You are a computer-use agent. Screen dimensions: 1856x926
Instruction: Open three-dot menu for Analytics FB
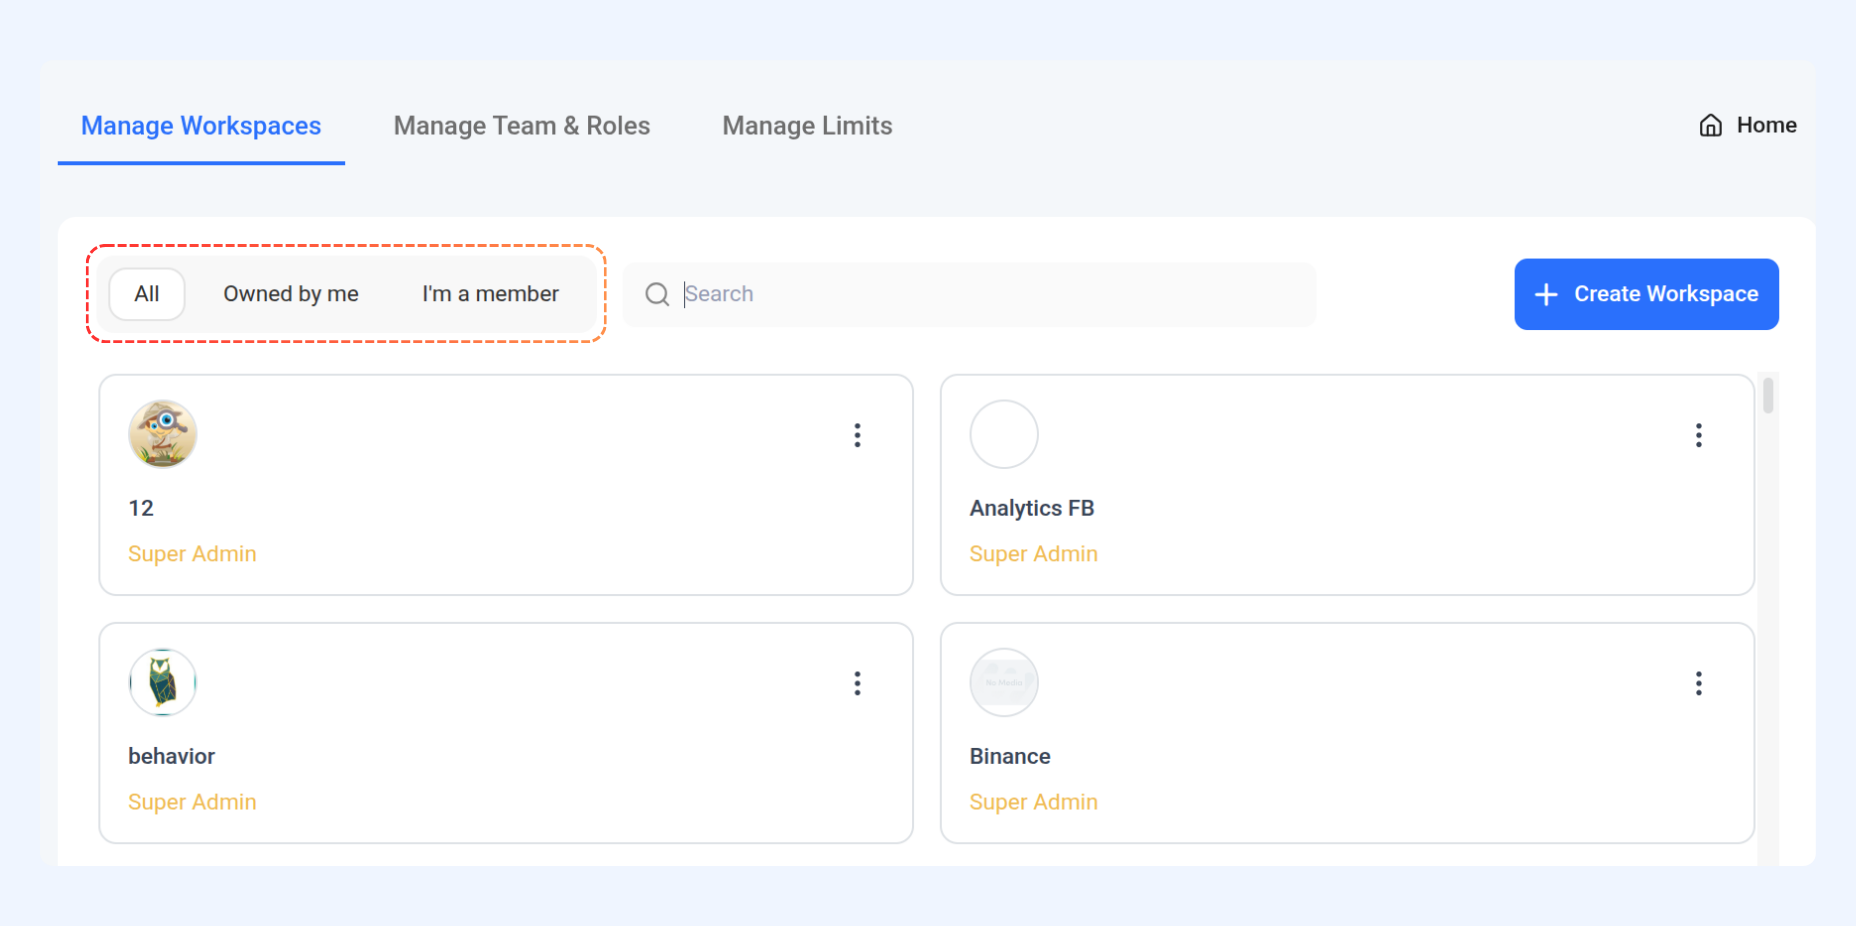[1698, 435]
